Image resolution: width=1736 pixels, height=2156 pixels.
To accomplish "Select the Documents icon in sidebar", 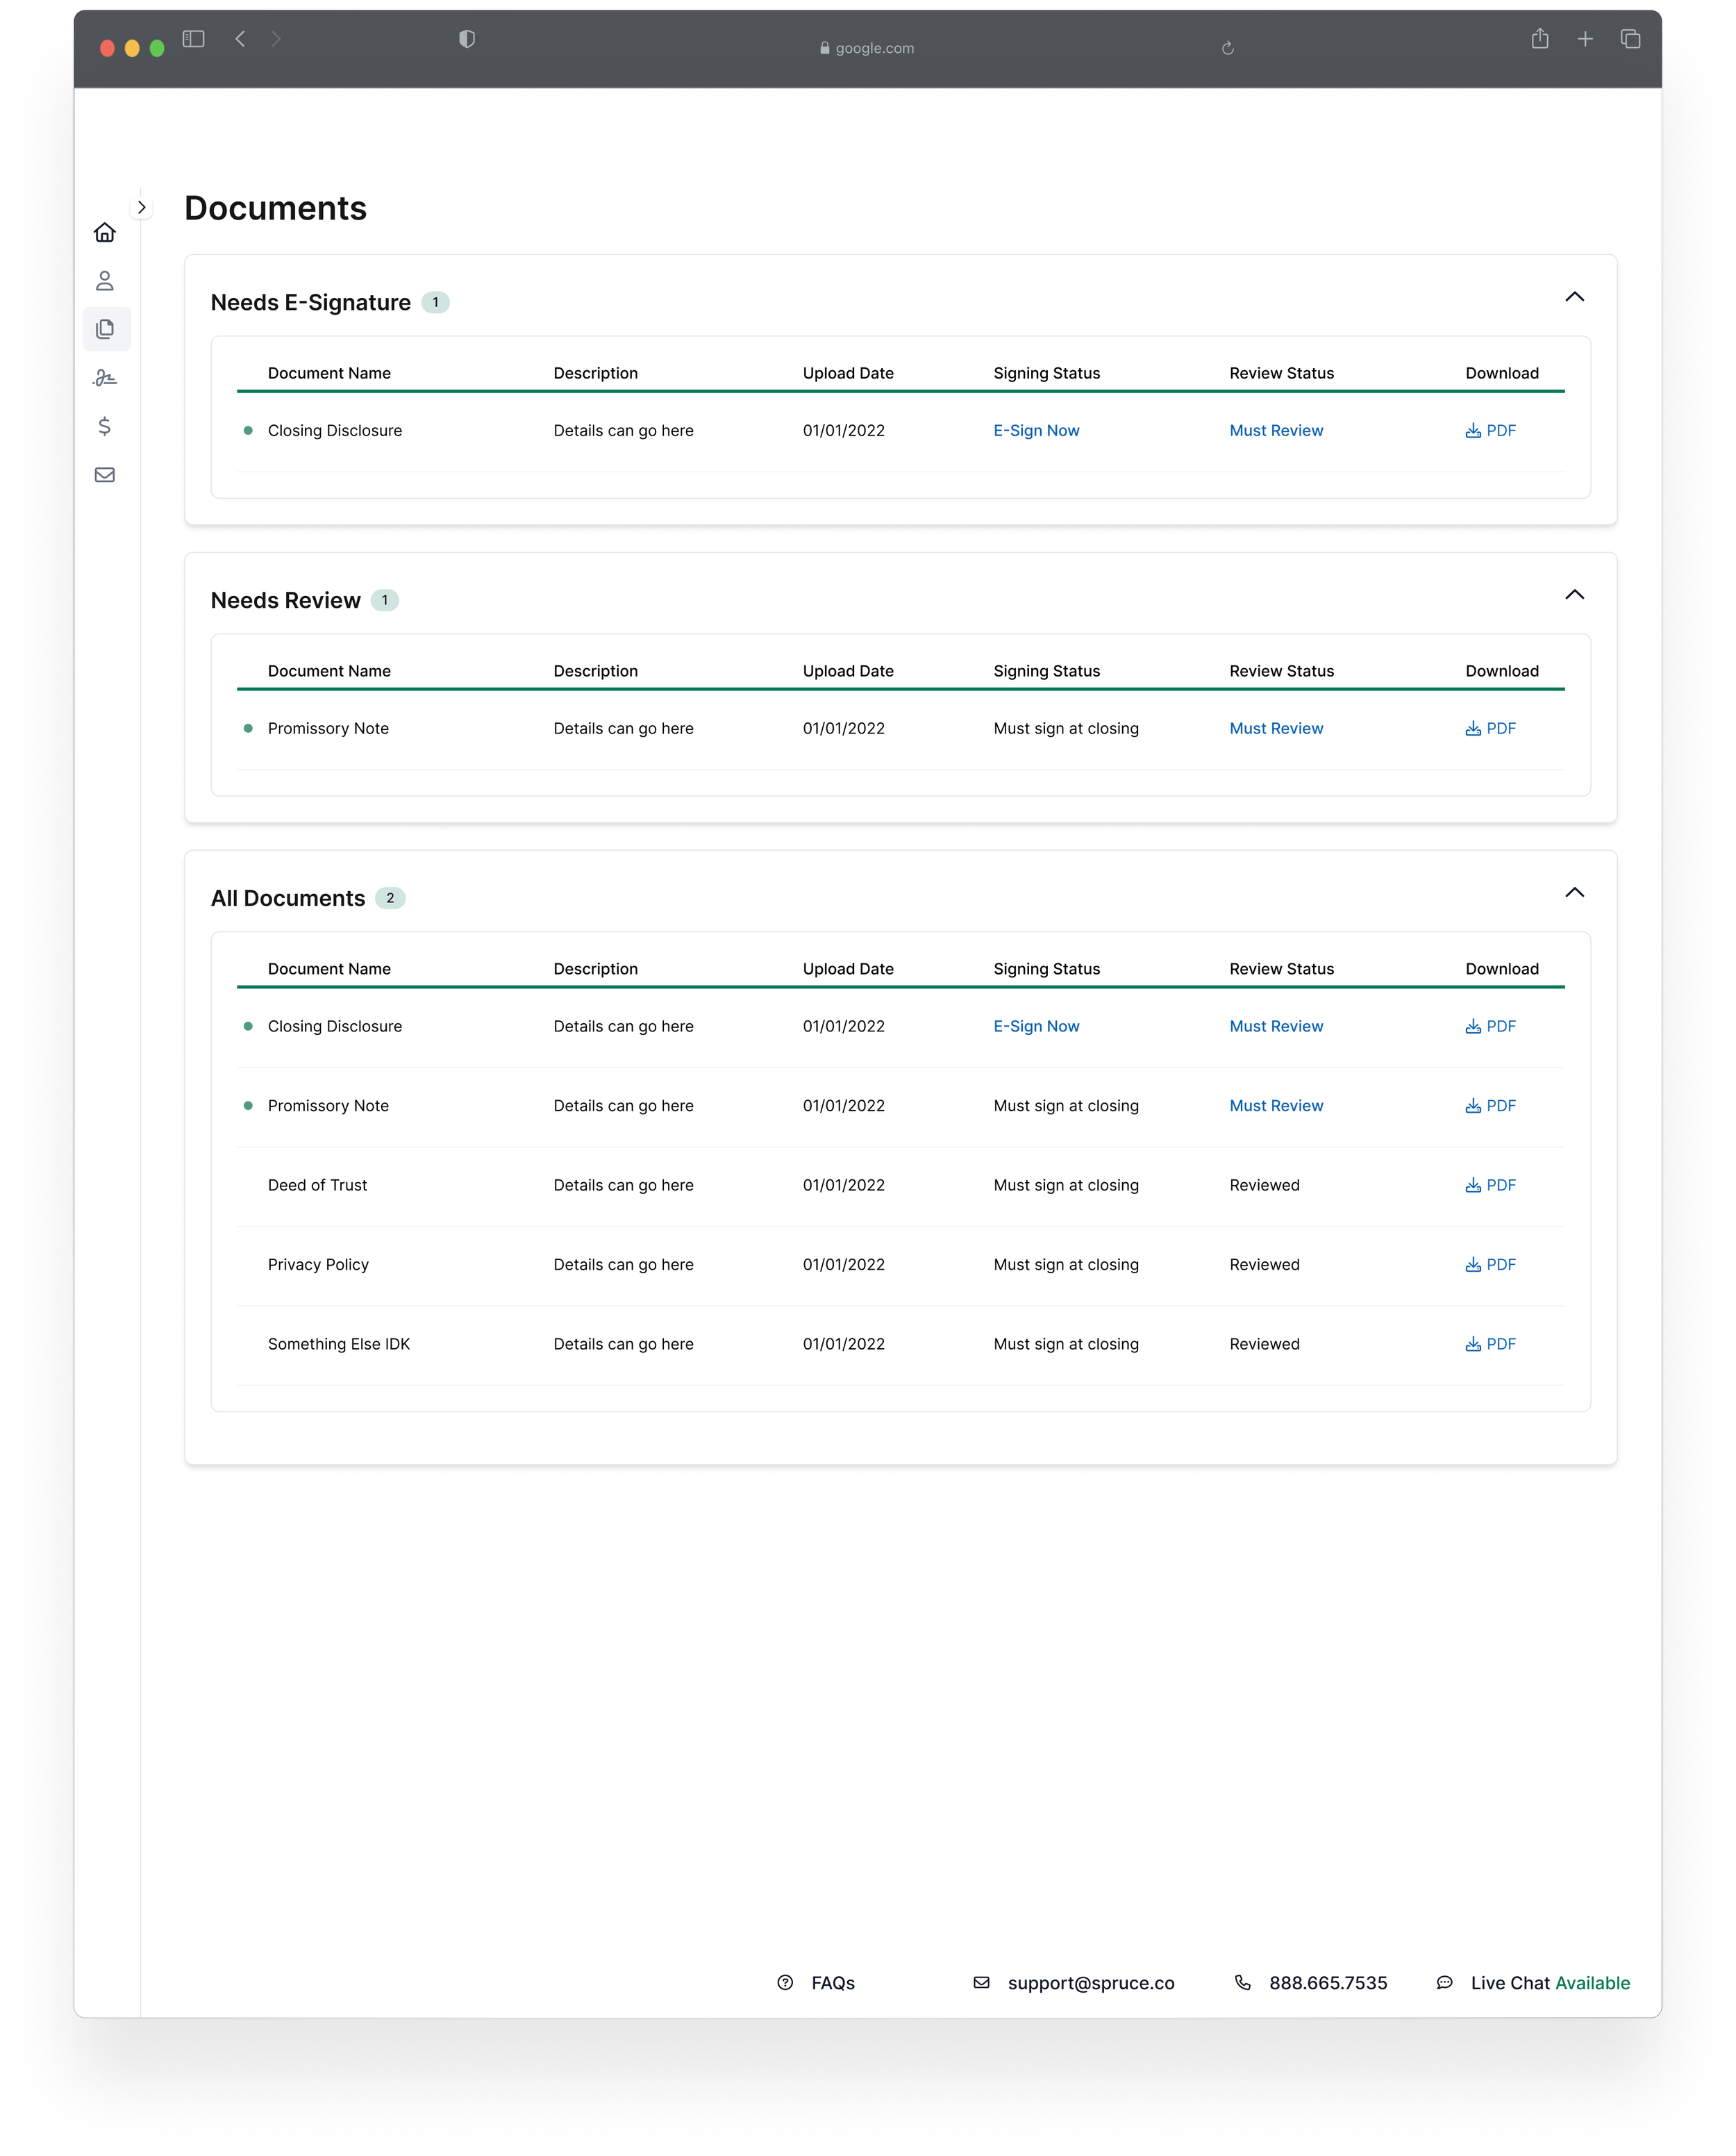I will 106,329.
